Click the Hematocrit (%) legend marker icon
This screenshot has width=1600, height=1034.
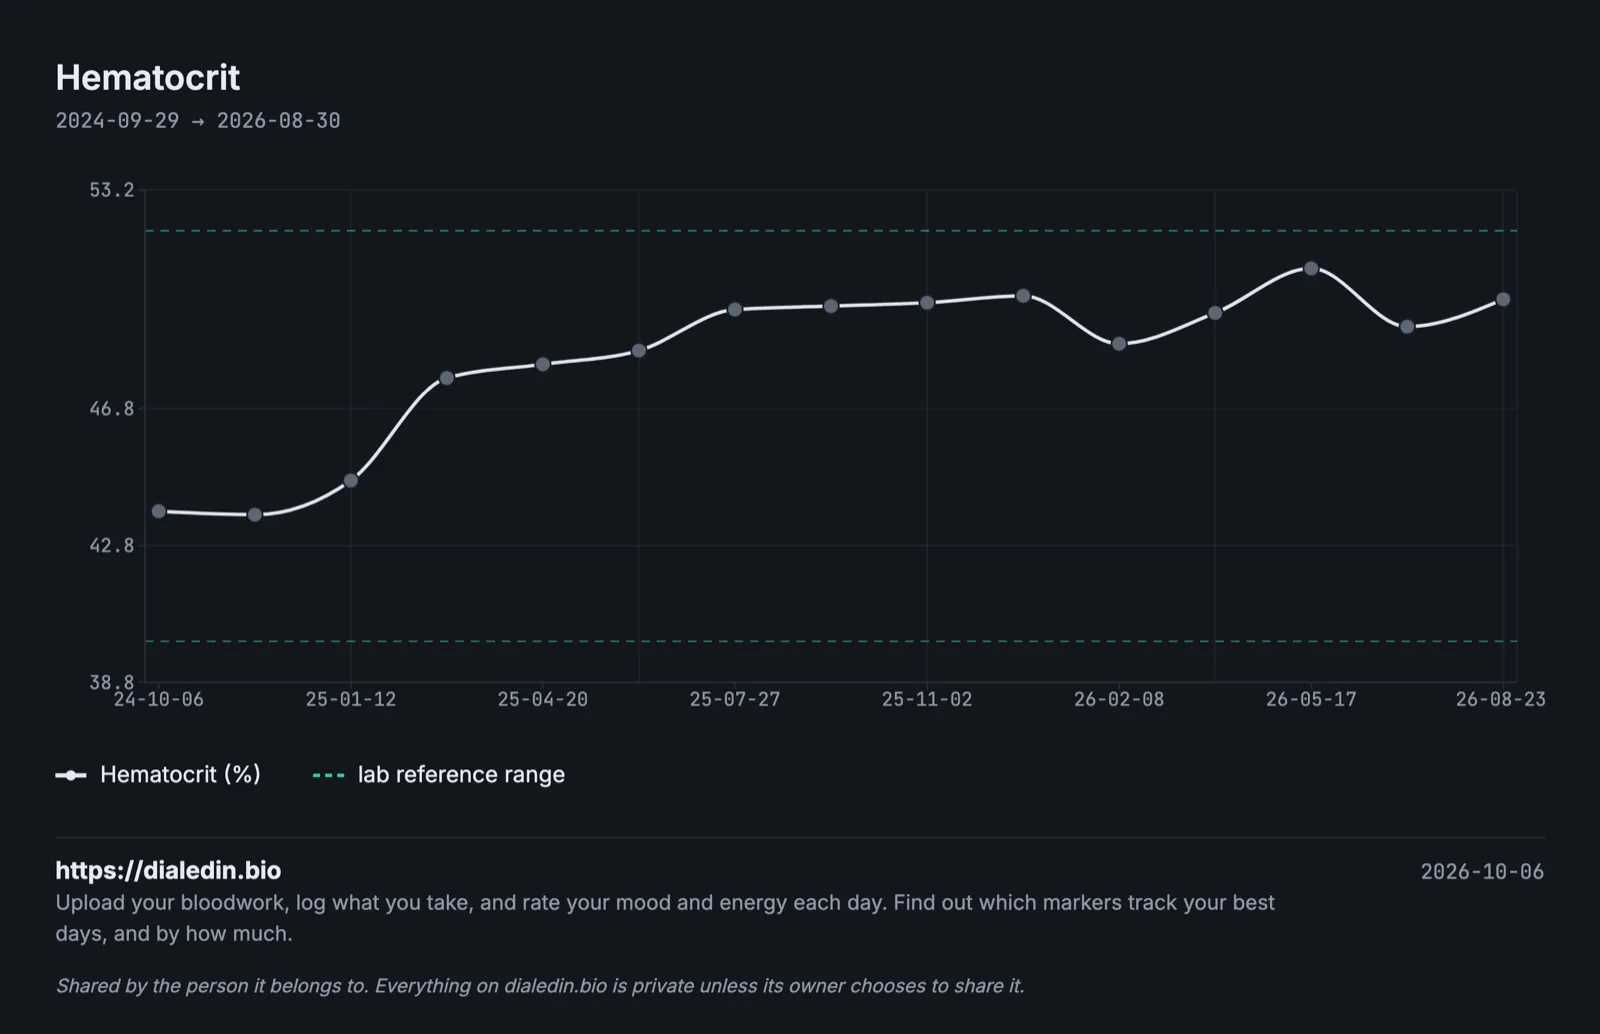(x=71, y=775)
